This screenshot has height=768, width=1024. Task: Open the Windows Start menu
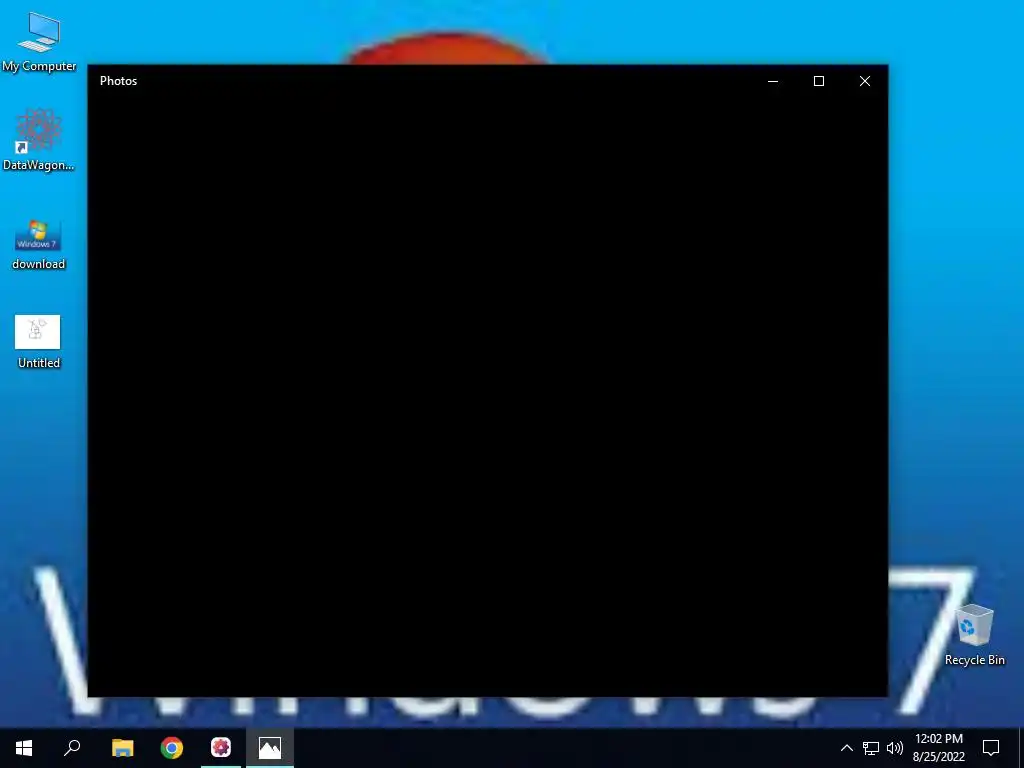[24, 748]
